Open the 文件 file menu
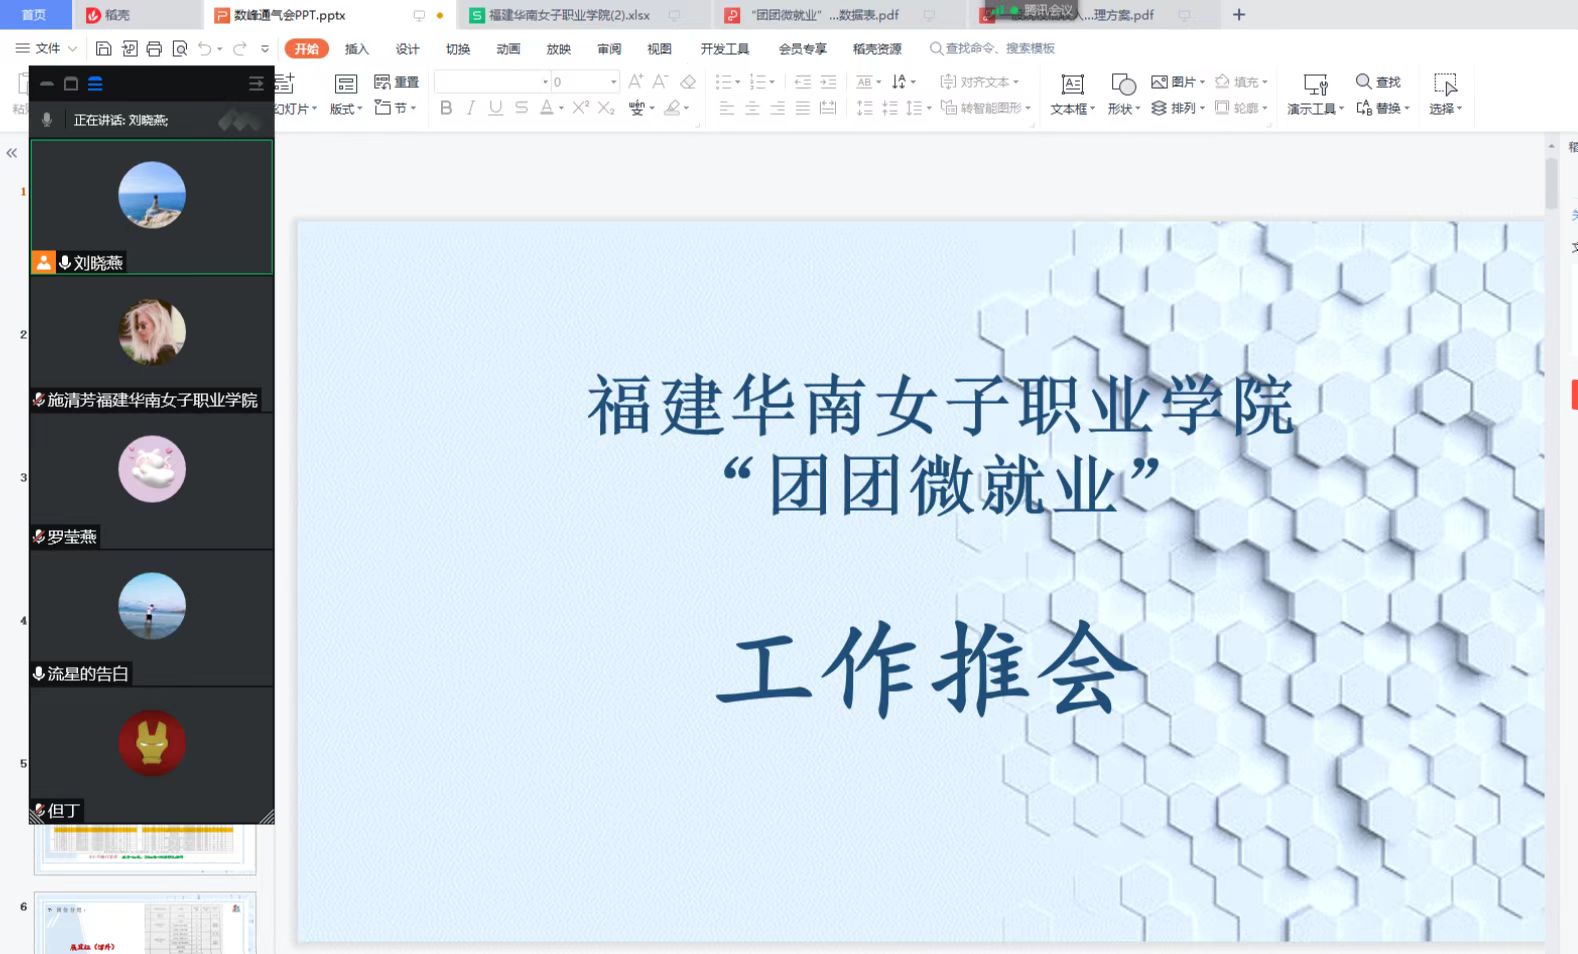This screenshot has height=954, width=1578. pyautogui.click(x=46, y=48)
